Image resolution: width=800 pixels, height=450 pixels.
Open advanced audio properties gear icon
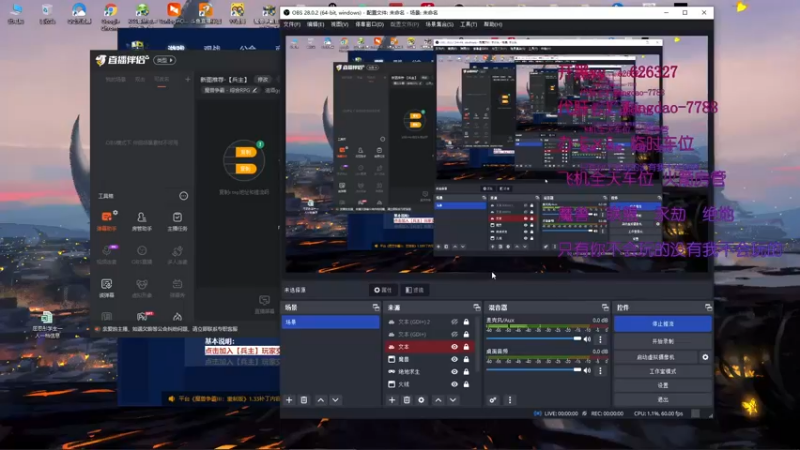click(493, 400)
